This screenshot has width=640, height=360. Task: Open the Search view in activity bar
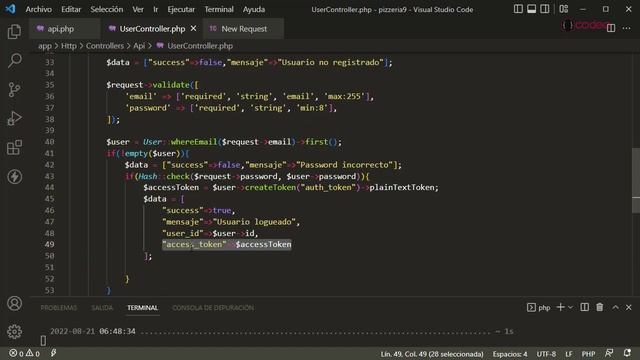coord(14,60)
